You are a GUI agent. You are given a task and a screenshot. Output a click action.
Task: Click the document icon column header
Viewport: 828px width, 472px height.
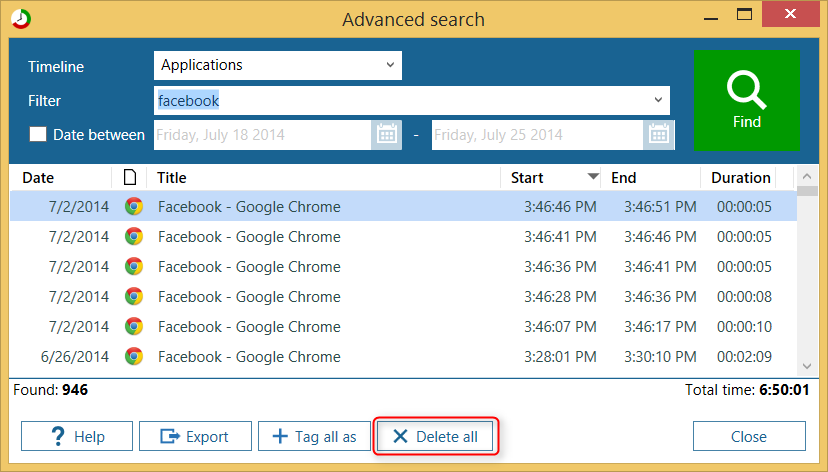tap(129, 178)
